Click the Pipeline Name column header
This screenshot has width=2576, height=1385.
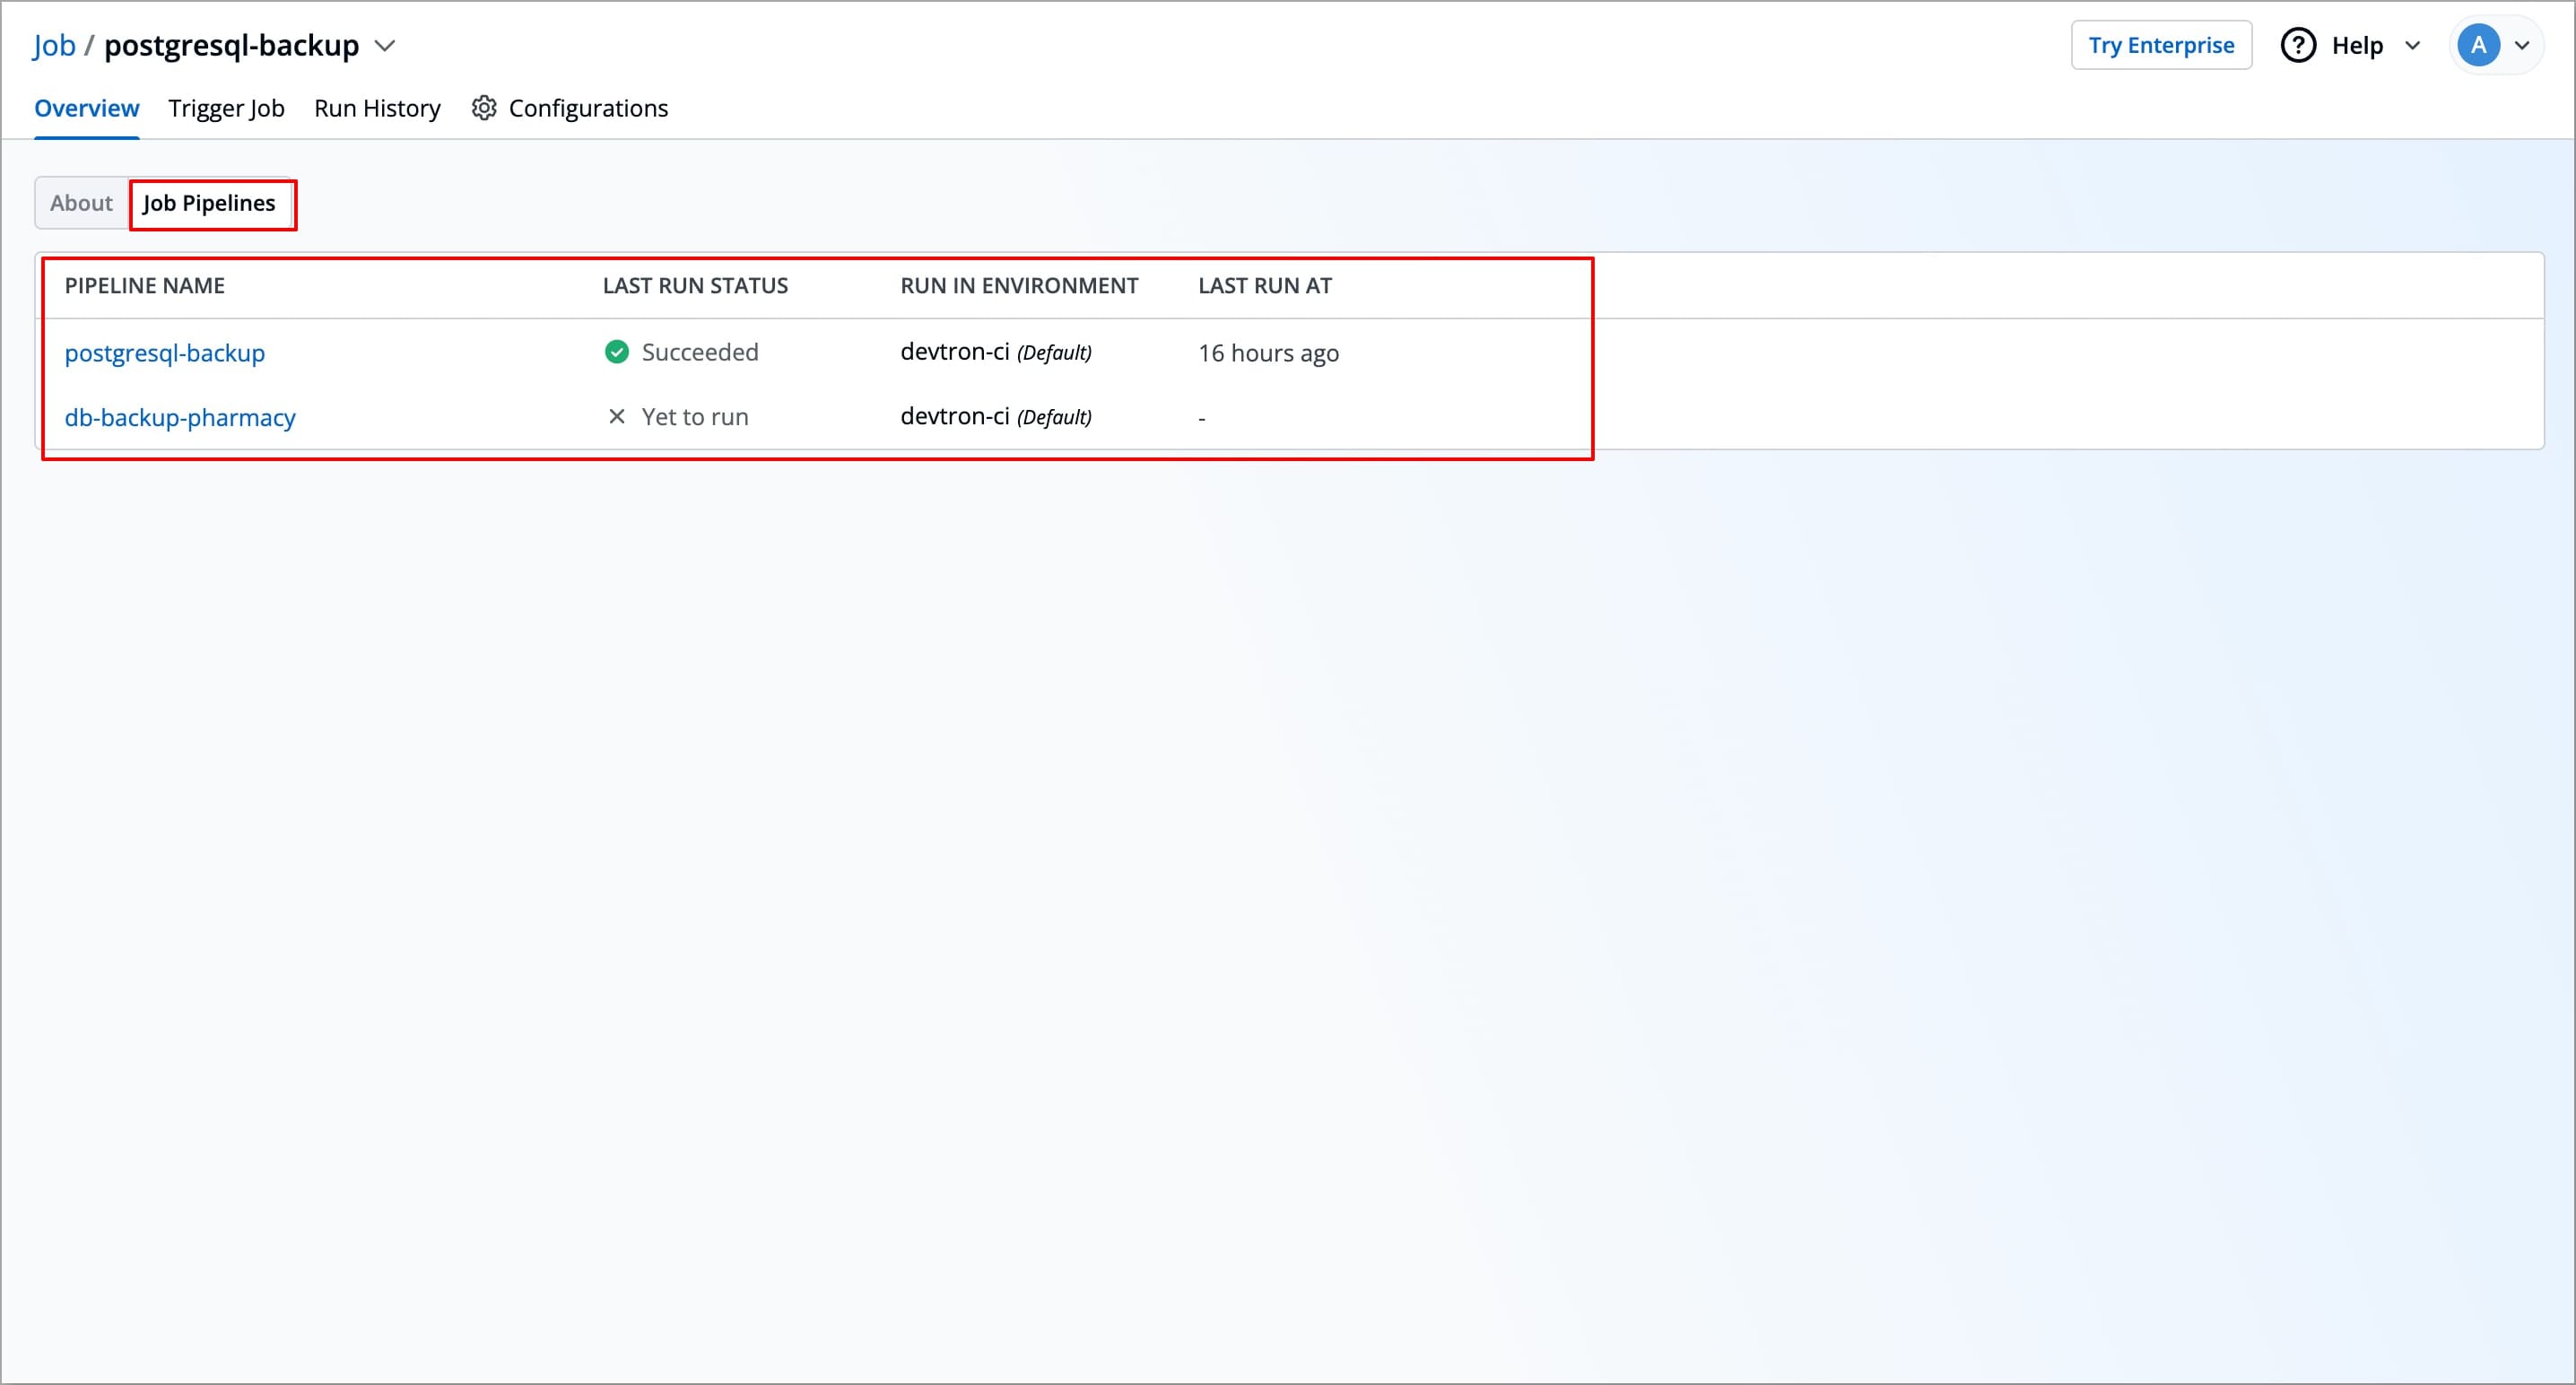145,286
